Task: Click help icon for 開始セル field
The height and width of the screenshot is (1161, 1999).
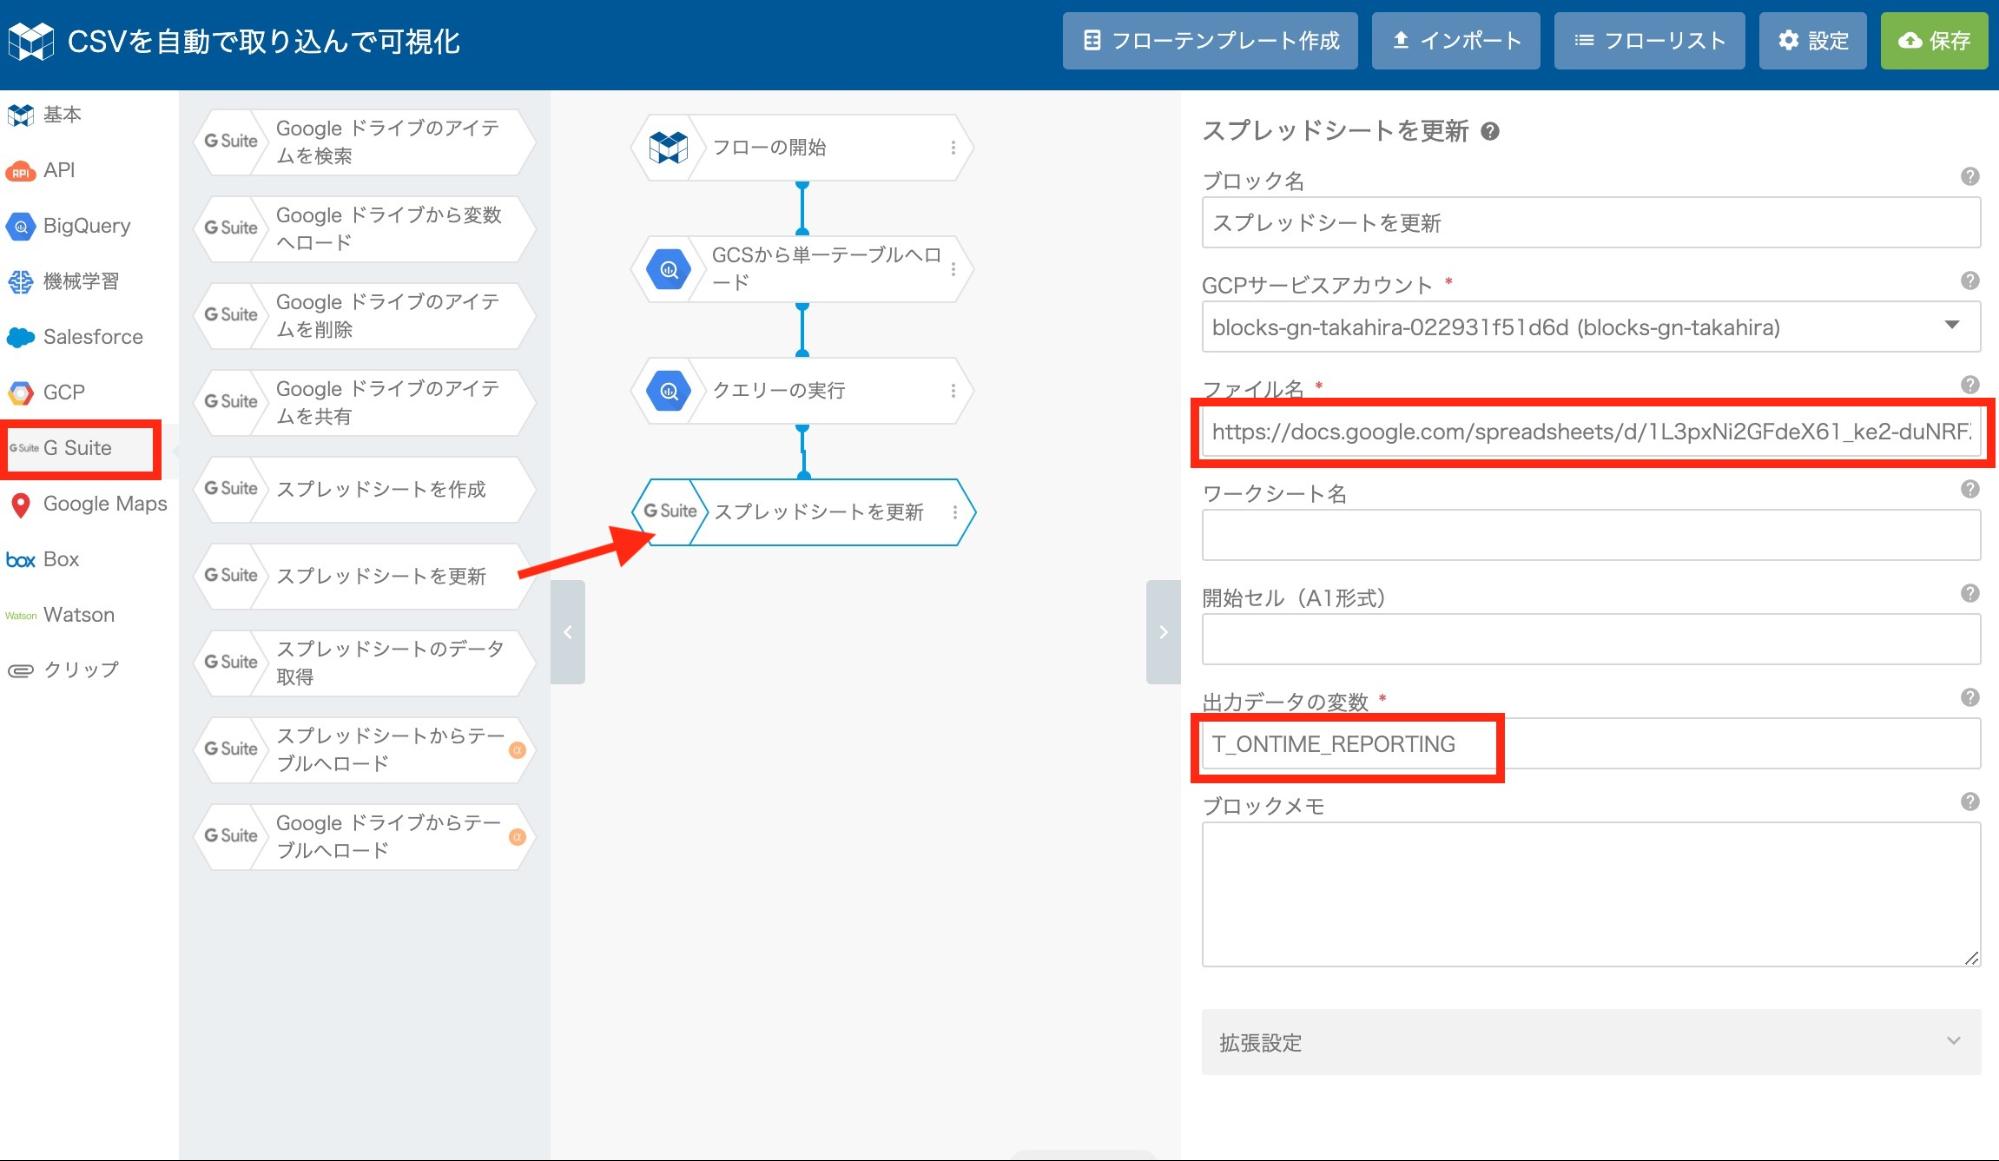Action: [x=1970, y=593]
